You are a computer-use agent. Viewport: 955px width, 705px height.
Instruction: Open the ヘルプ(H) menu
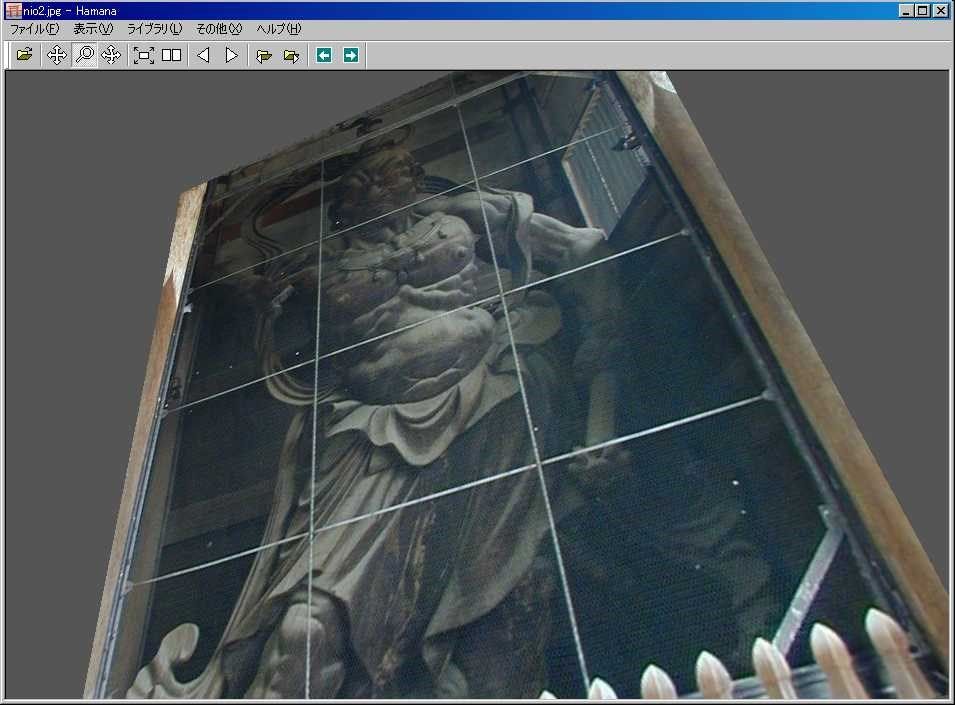pyautogui.click(x=278, y=29)
